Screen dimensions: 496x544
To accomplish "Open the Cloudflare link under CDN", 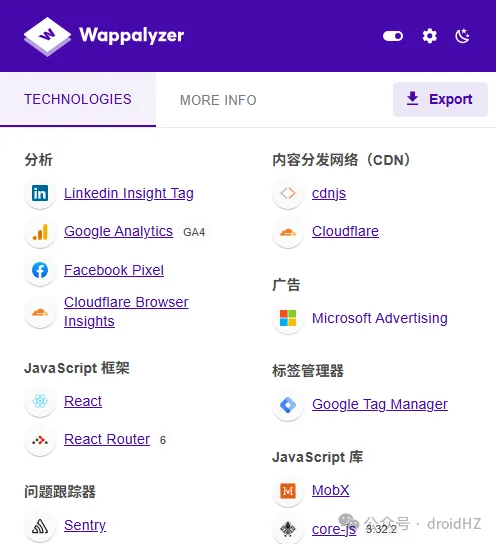I will click(345, 231).
